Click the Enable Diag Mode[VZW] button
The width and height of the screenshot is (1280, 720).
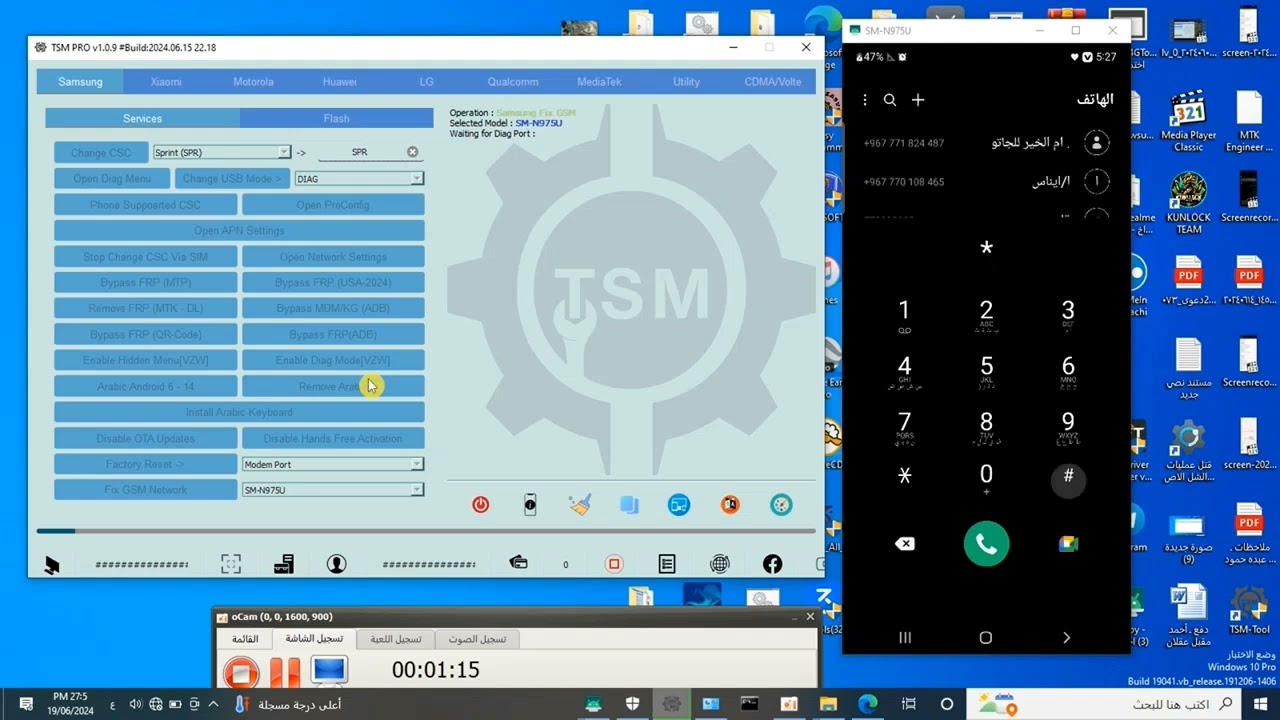click(333, 361)
